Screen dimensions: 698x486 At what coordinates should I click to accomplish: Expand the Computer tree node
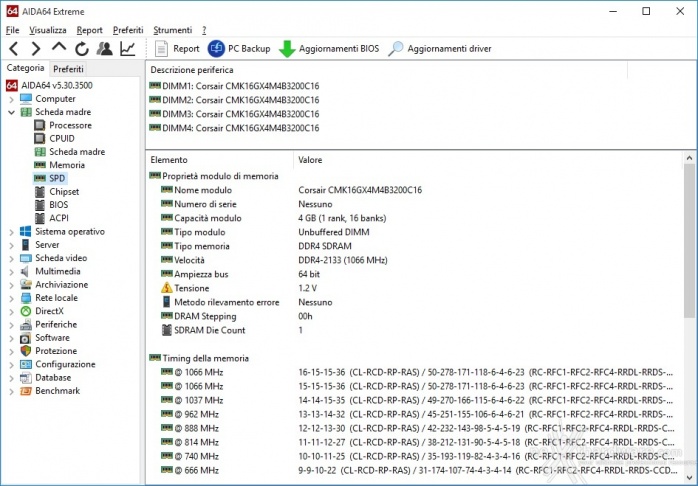[12, 99]
